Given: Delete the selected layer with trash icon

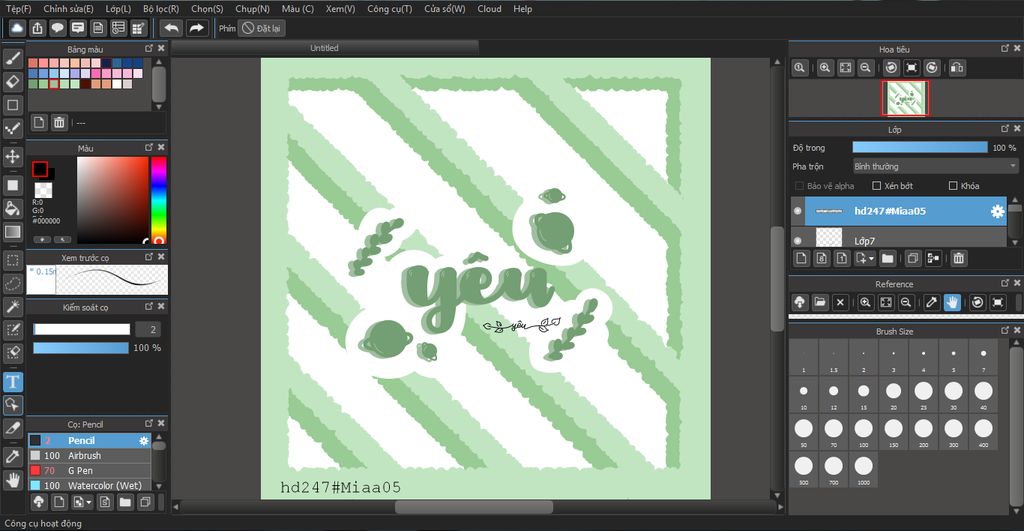Looking at the screenshot, I should pyautogui.click(x=958, y=259).
